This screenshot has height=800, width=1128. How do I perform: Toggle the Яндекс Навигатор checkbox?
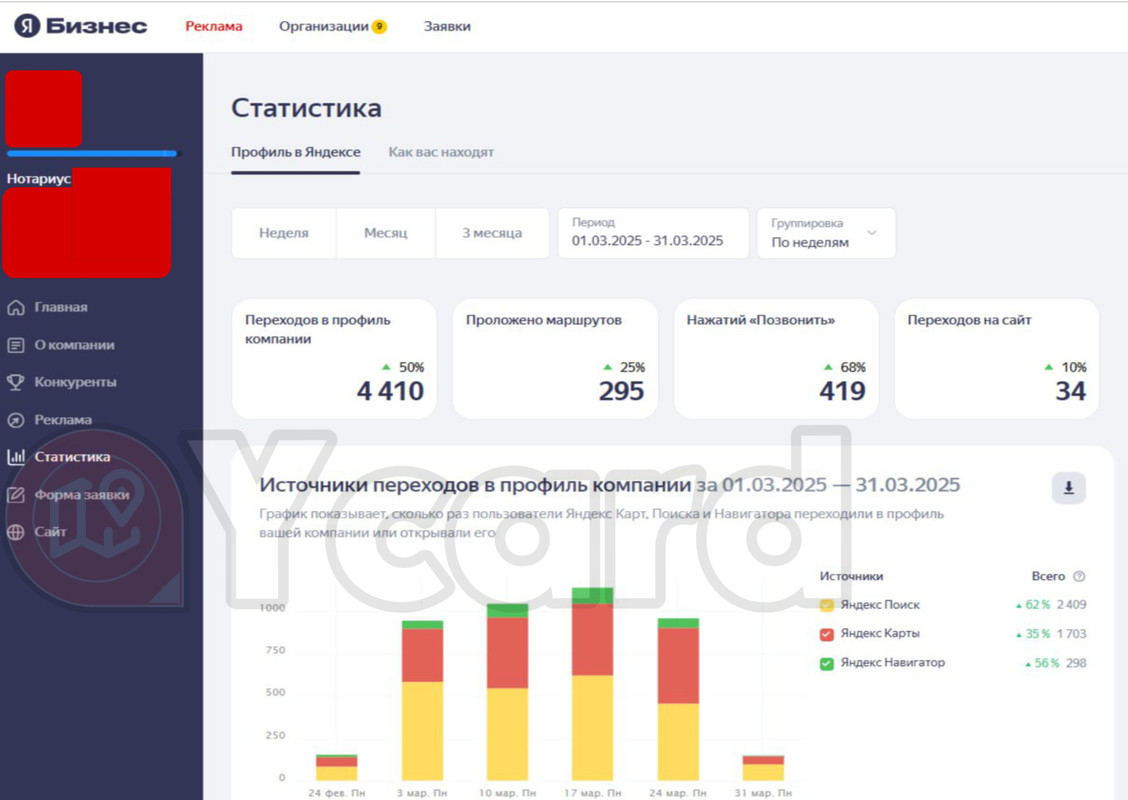[x=827, y=663]
